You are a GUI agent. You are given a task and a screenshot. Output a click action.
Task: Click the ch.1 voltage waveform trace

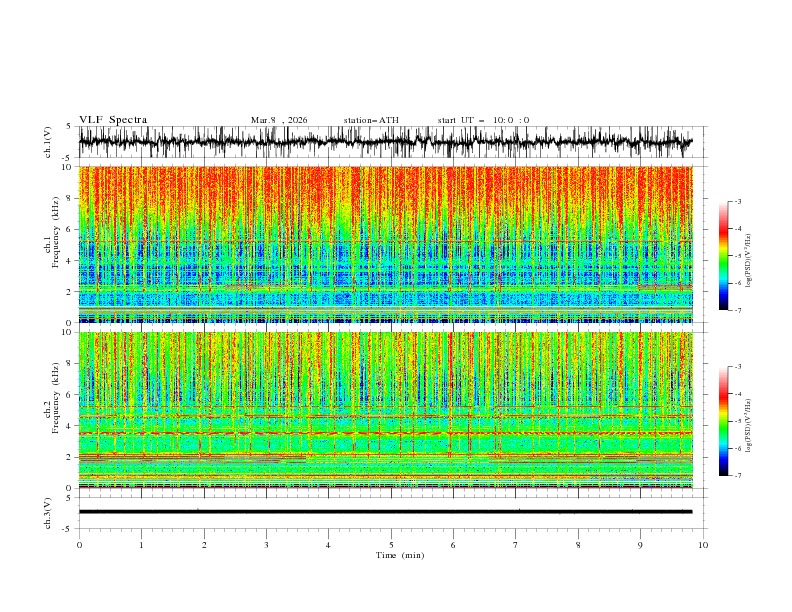tap(385, 142)
